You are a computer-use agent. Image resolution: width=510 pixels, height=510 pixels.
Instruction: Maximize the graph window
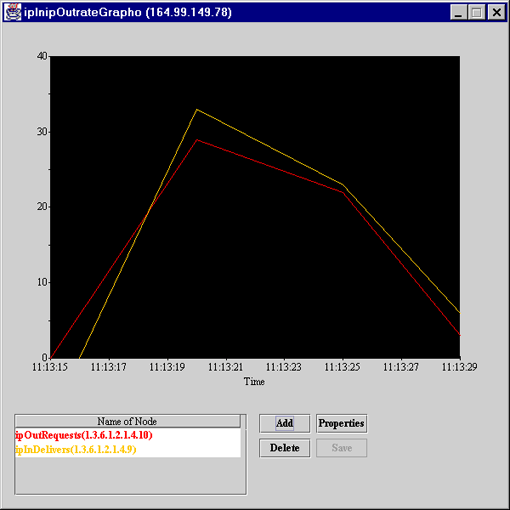pyautogui.click(x=477, y=13)
